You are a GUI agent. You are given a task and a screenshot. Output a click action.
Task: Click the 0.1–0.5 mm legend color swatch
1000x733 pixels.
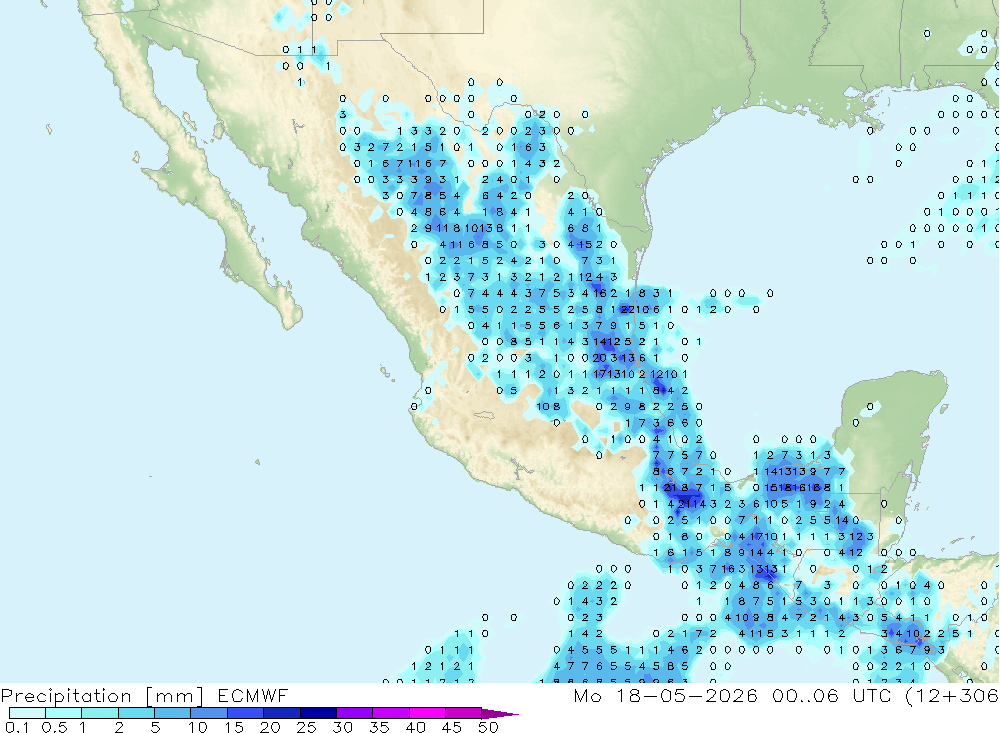(x=27, y=713)
